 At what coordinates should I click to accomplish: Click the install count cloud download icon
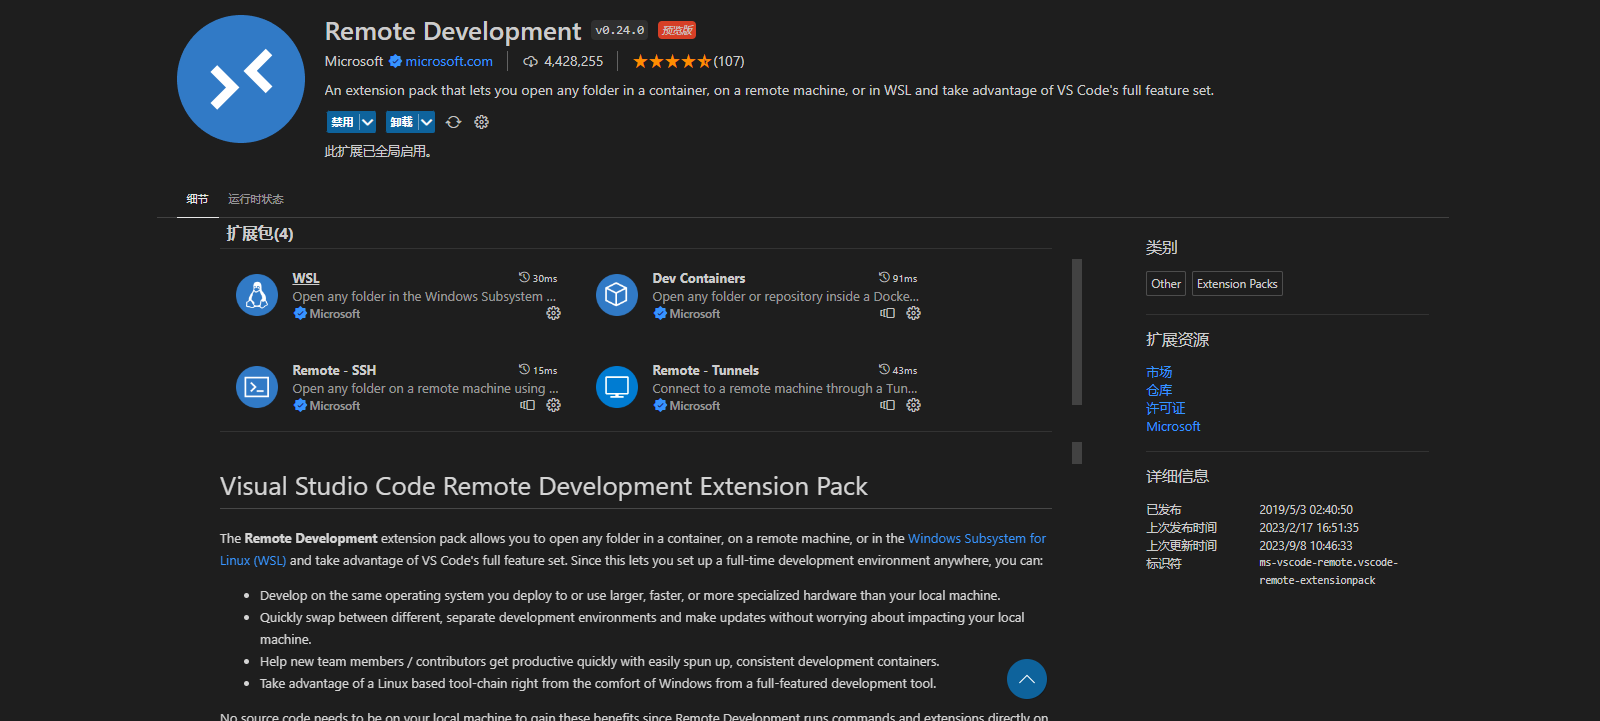[x=531, y=61]
